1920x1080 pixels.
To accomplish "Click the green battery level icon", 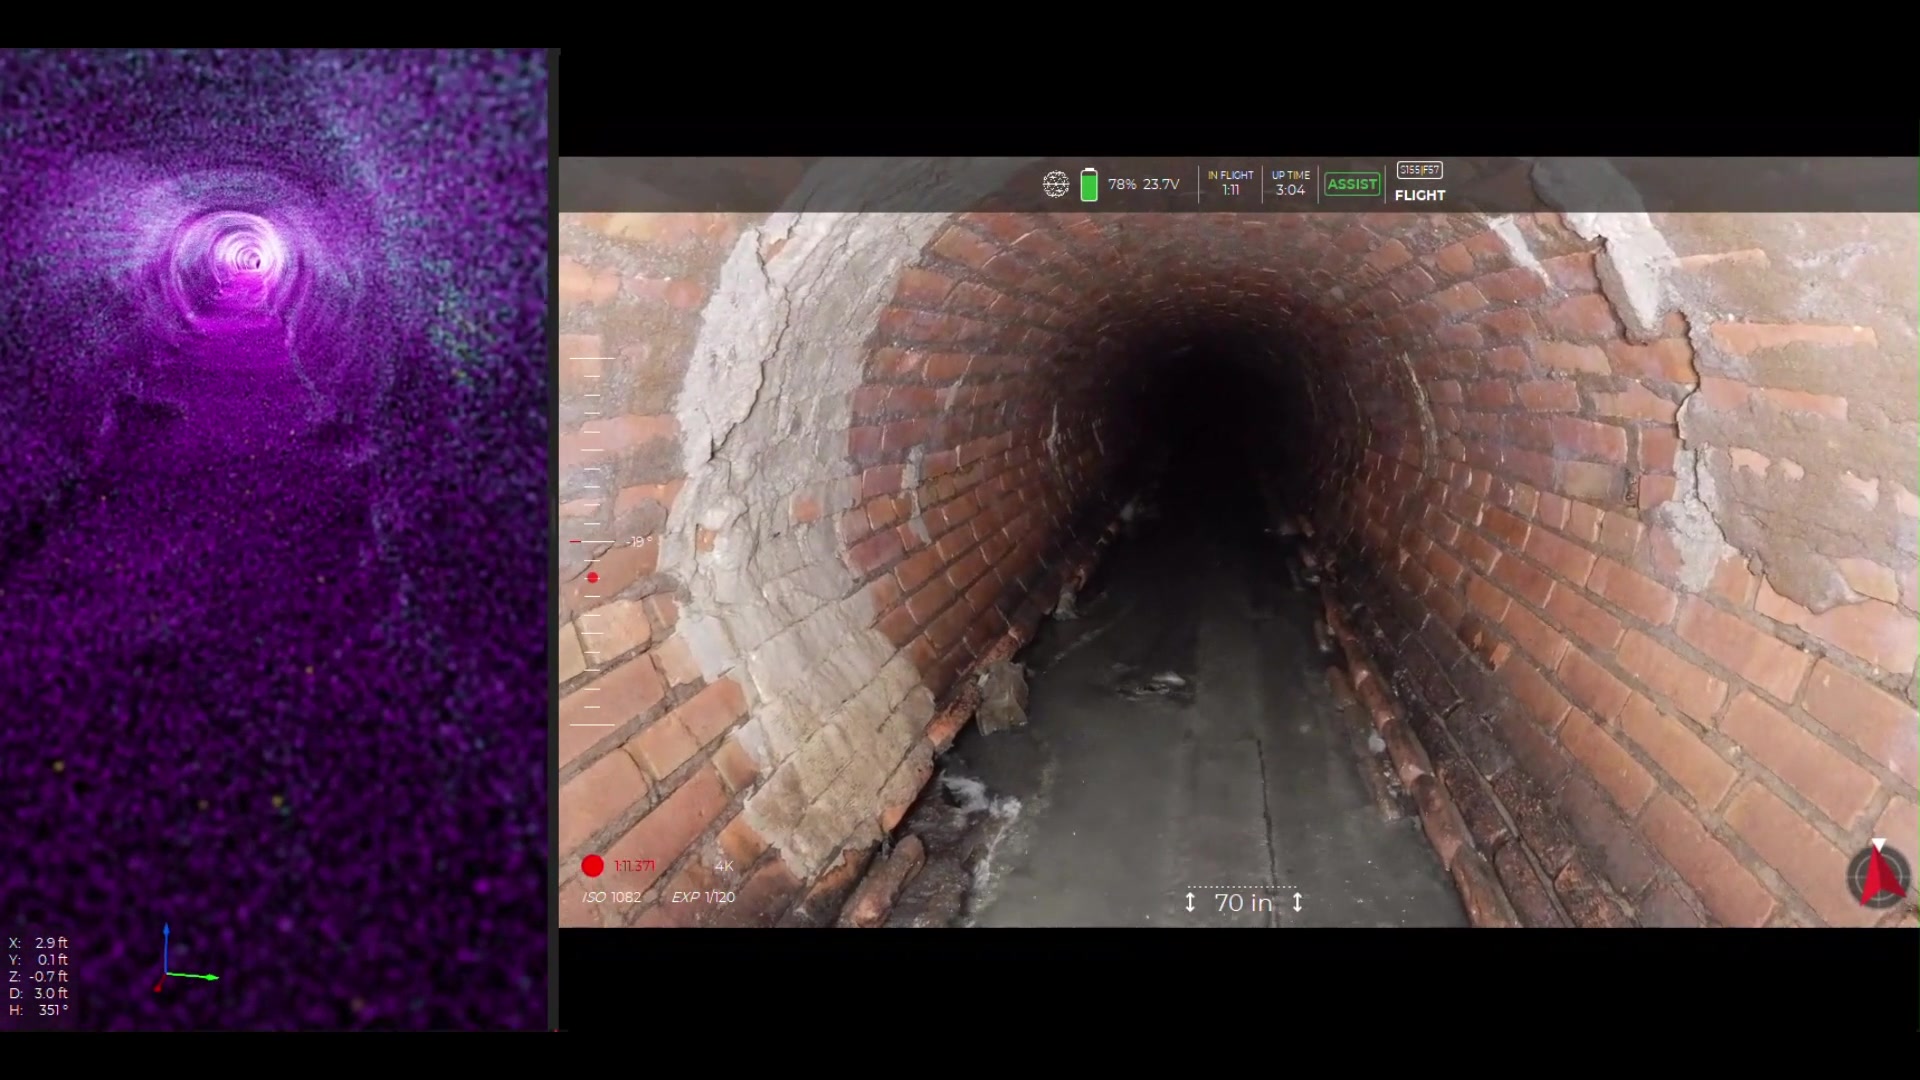I will tap(1089, 185).
